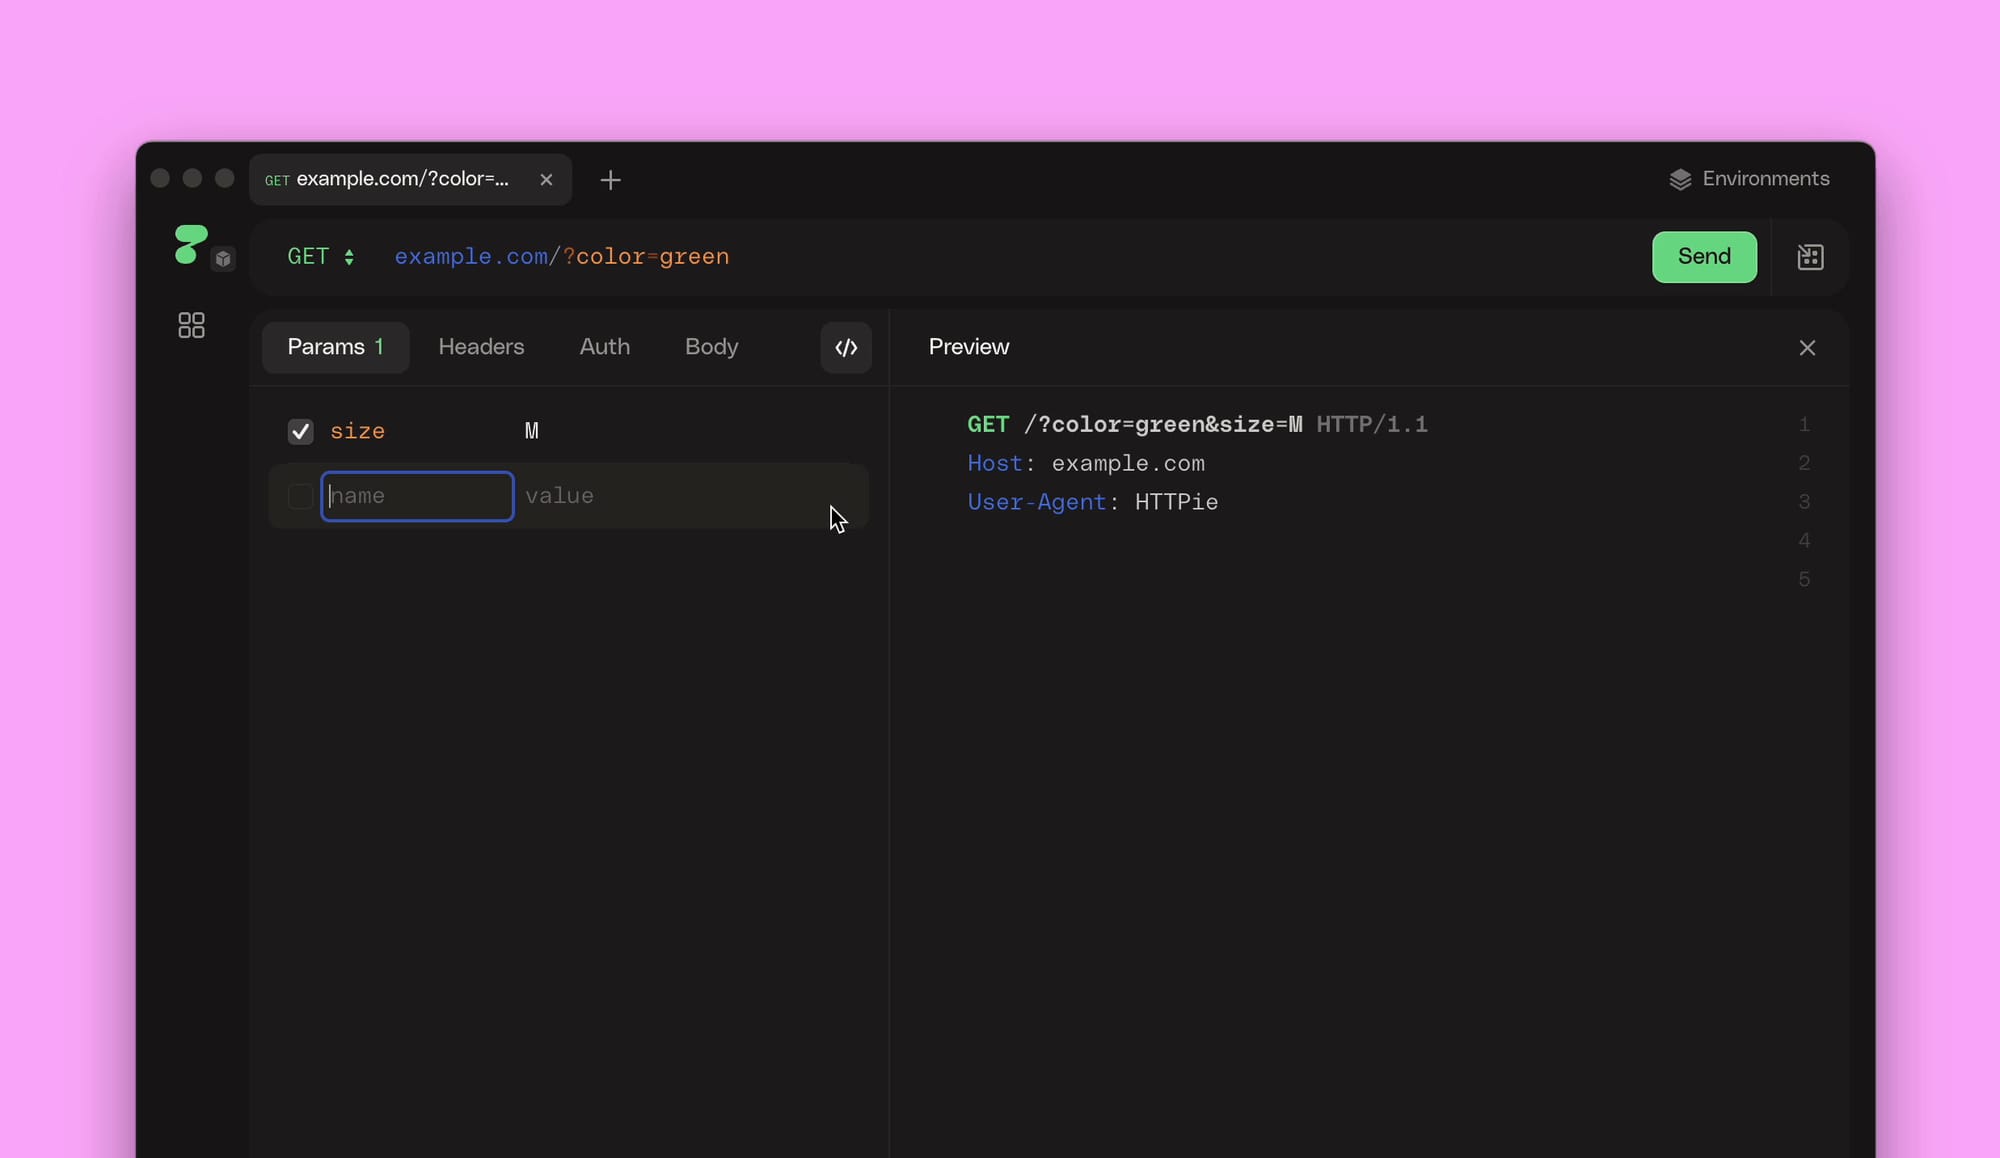Close the example.com request tab
This screenshot has height=1158, width=2000.
(547, 180)
